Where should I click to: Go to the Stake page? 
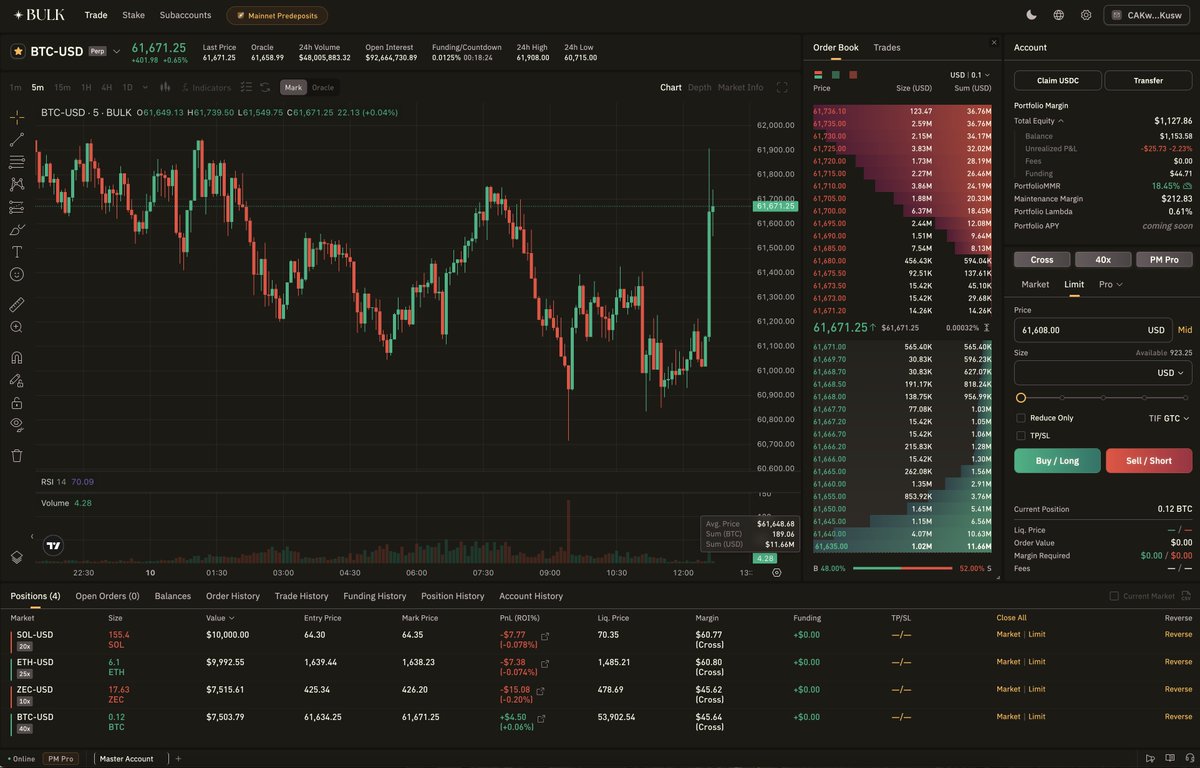tap(133, 15)
